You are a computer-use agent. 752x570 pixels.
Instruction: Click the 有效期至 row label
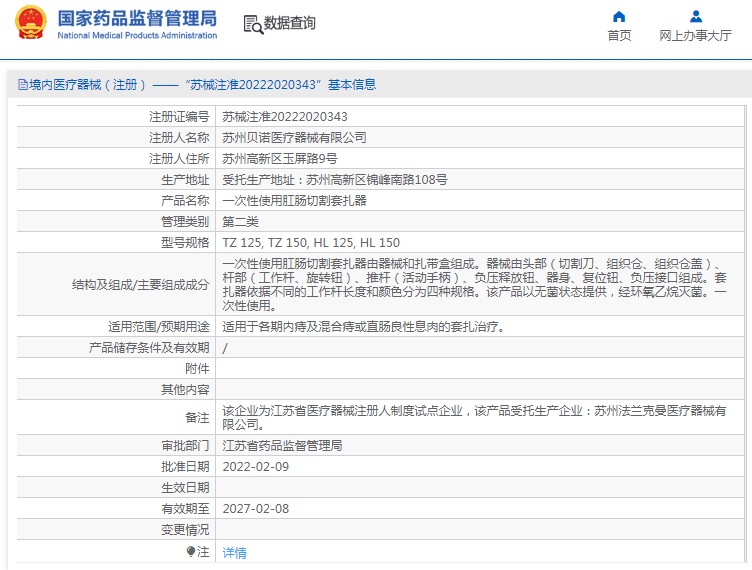pyautogui.click(x=186, y=509)
